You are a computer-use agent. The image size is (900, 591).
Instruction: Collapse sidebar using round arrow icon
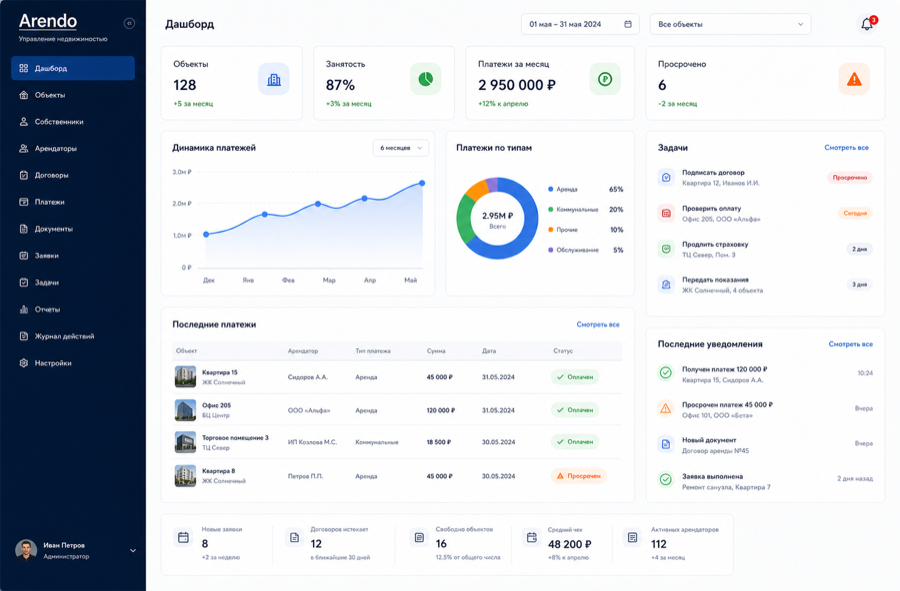[129, 23]
